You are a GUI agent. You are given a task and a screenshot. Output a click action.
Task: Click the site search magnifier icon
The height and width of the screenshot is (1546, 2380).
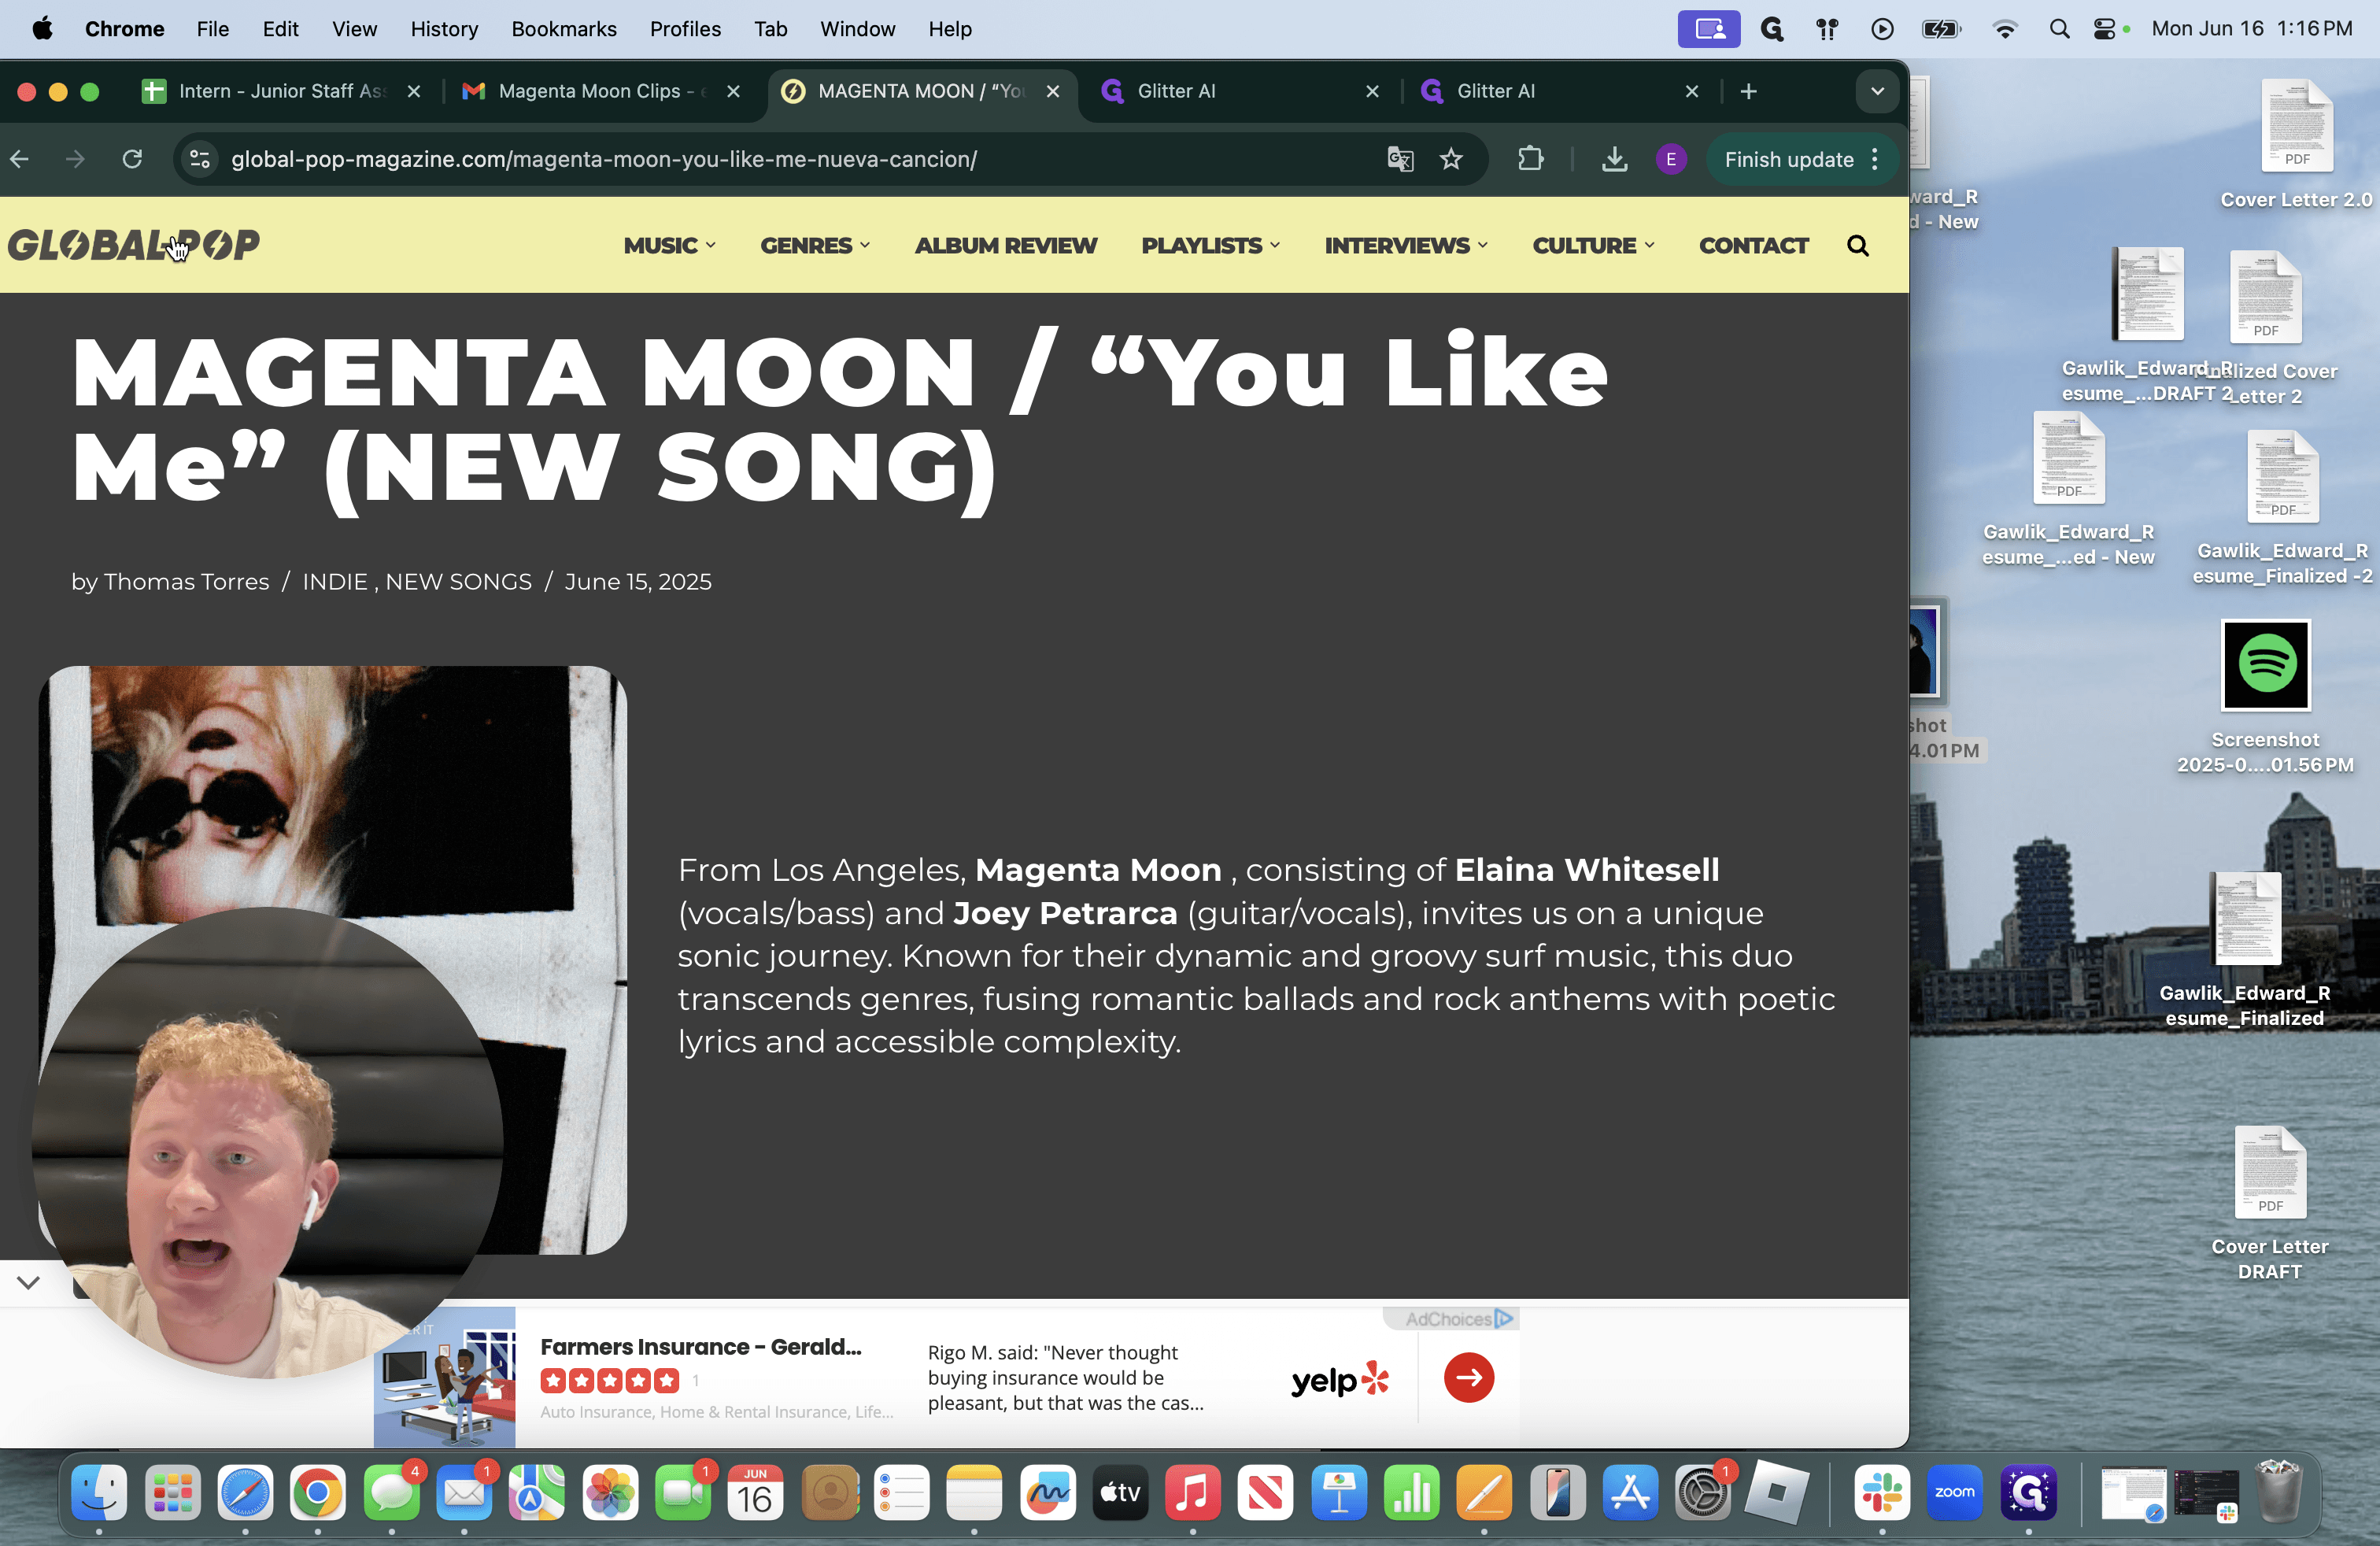1857,245
